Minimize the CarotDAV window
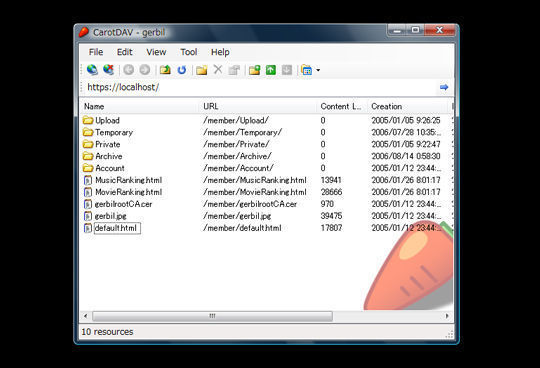 click(397, 30)
